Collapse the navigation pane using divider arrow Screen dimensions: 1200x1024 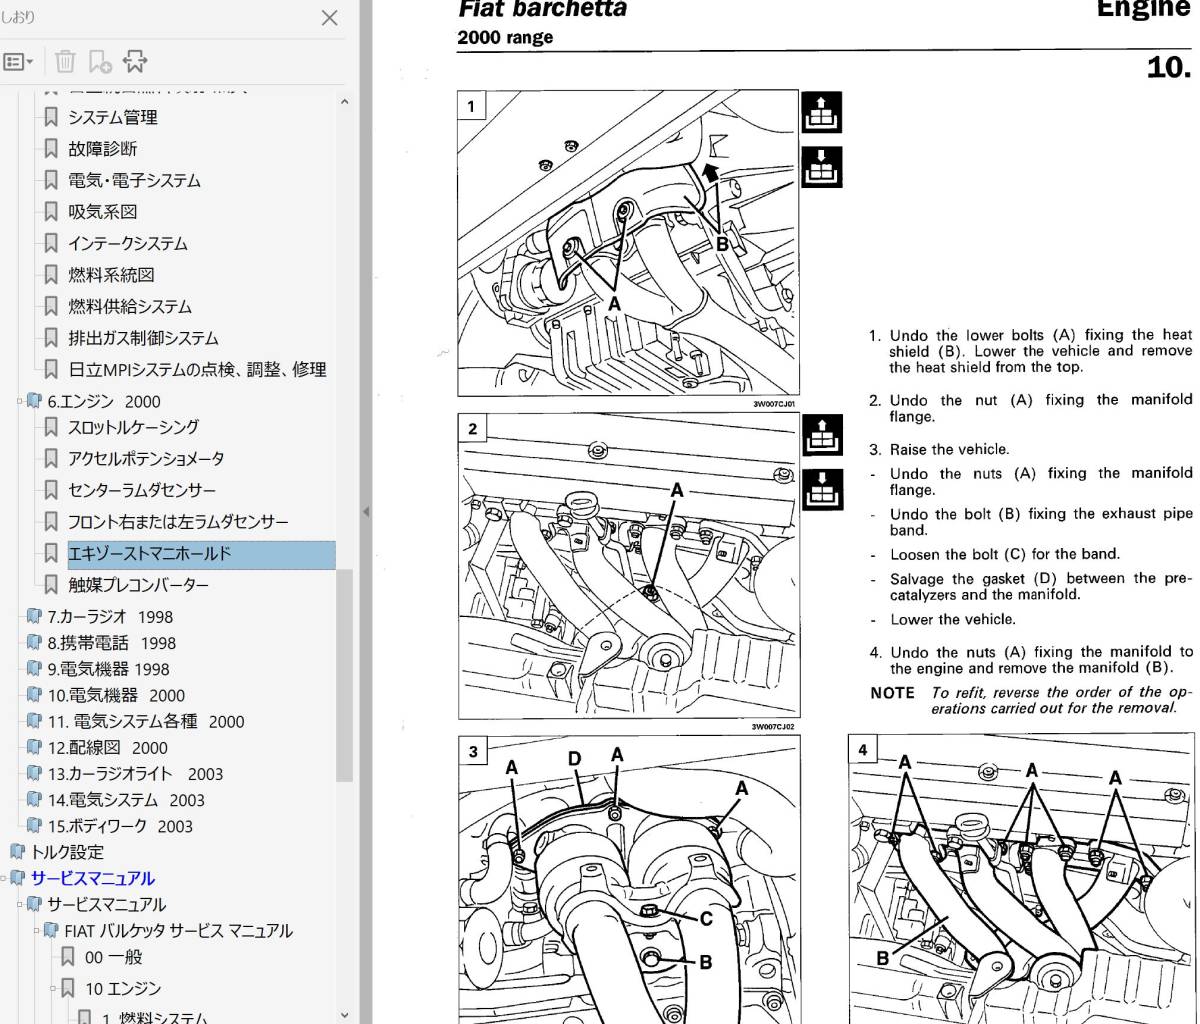click(x=365, y=512)
